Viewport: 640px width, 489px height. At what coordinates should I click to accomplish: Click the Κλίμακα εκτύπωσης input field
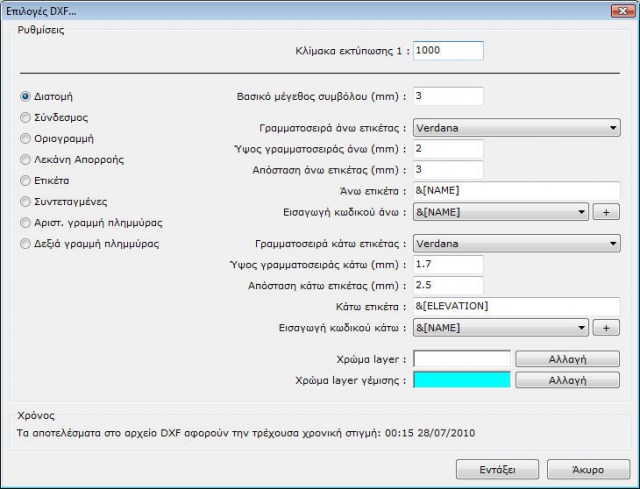tap(447, 51)
